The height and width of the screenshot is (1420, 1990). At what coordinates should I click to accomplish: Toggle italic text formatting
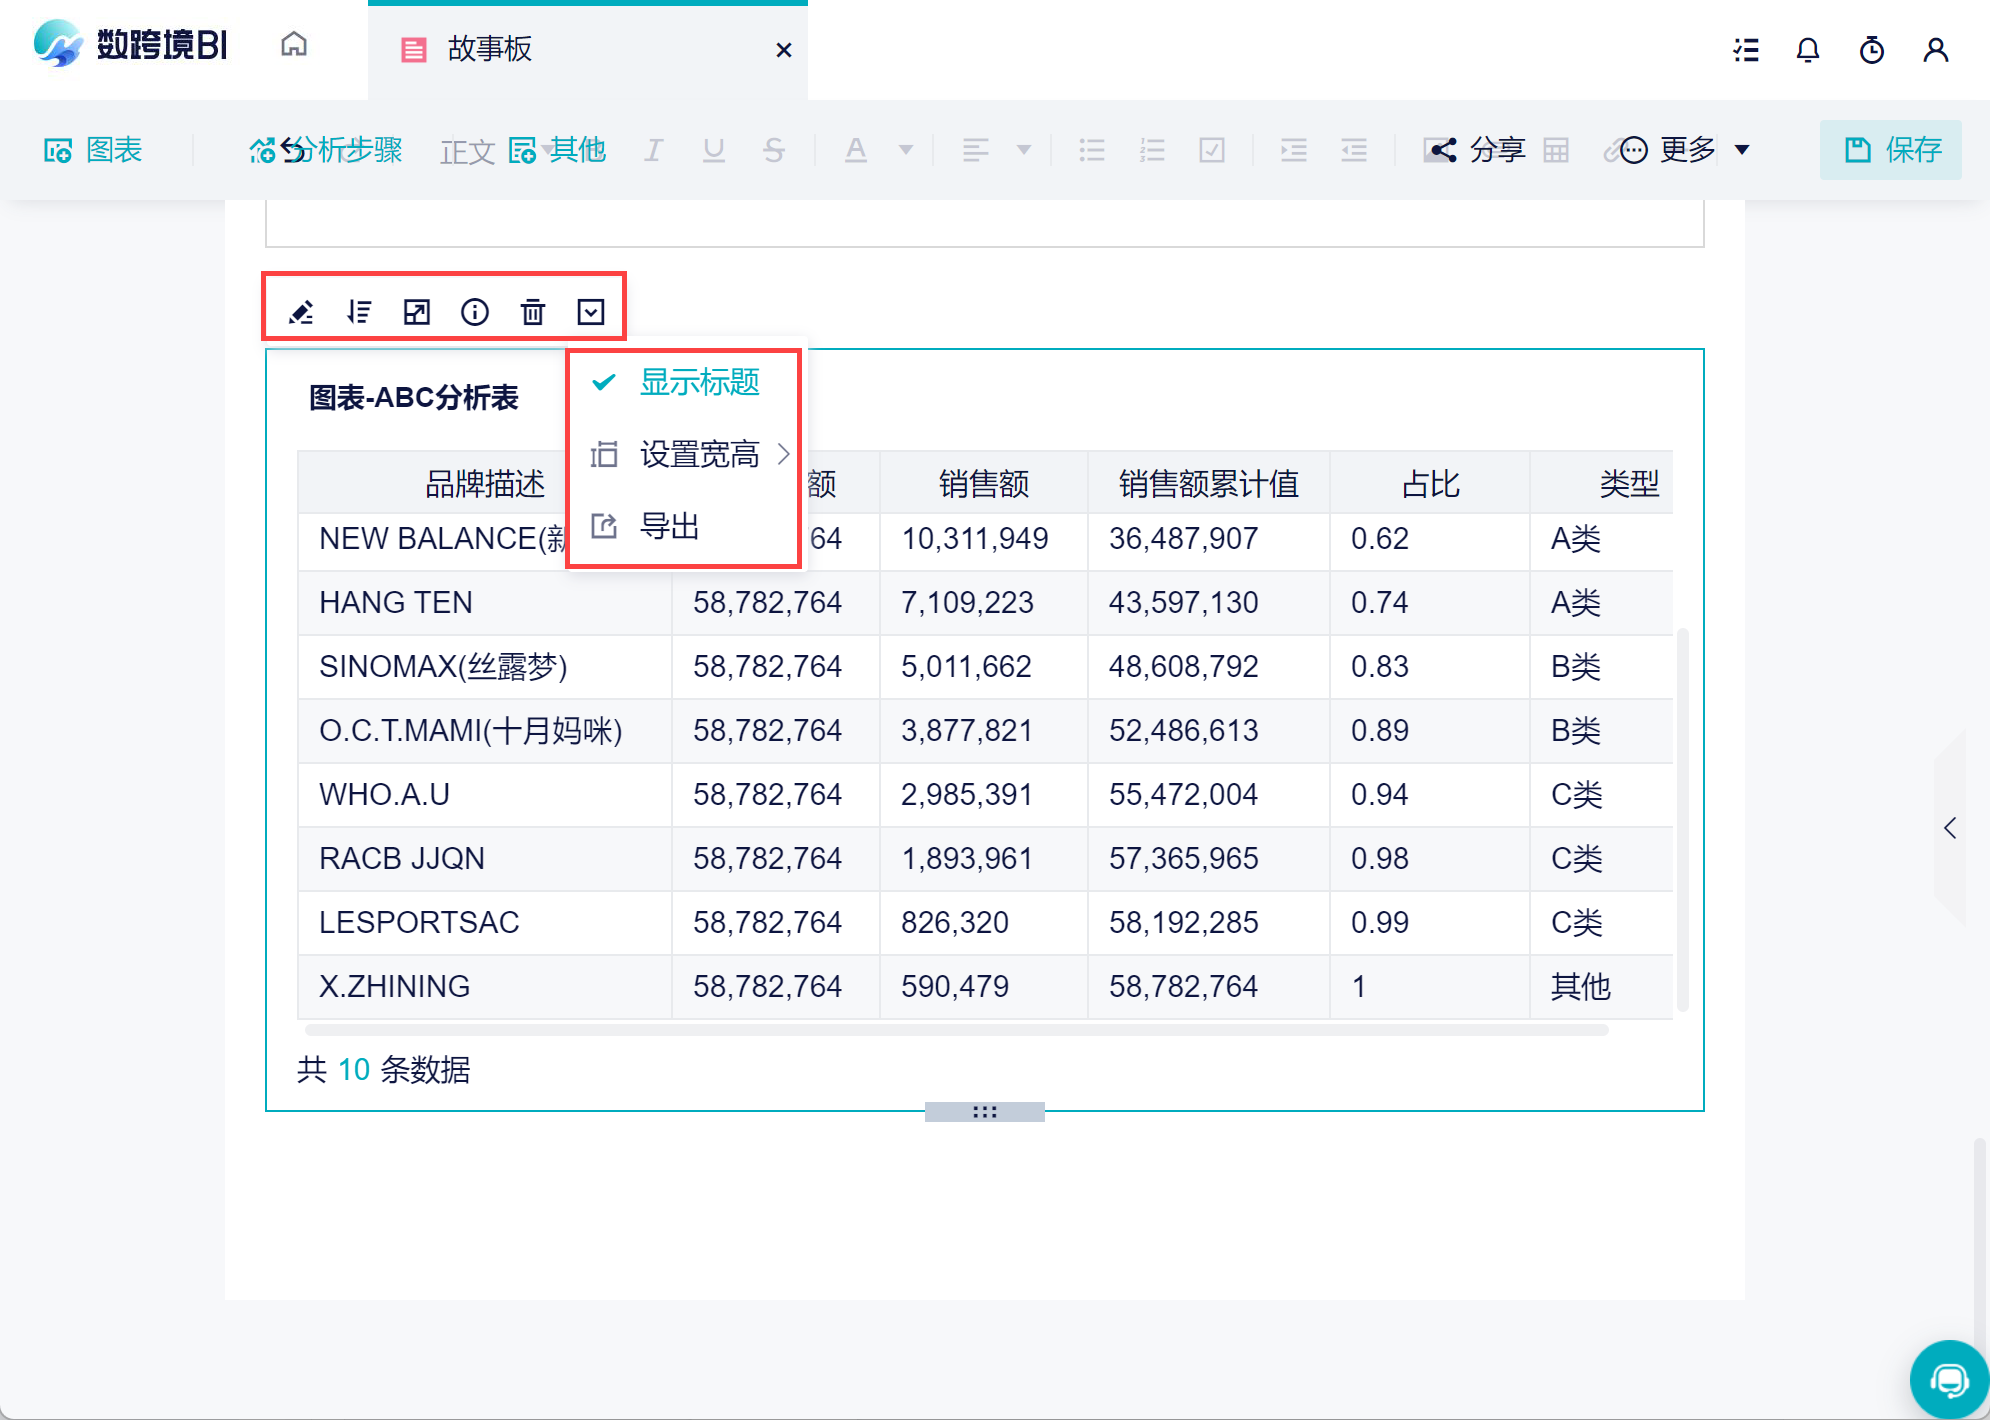coord(654,150)
